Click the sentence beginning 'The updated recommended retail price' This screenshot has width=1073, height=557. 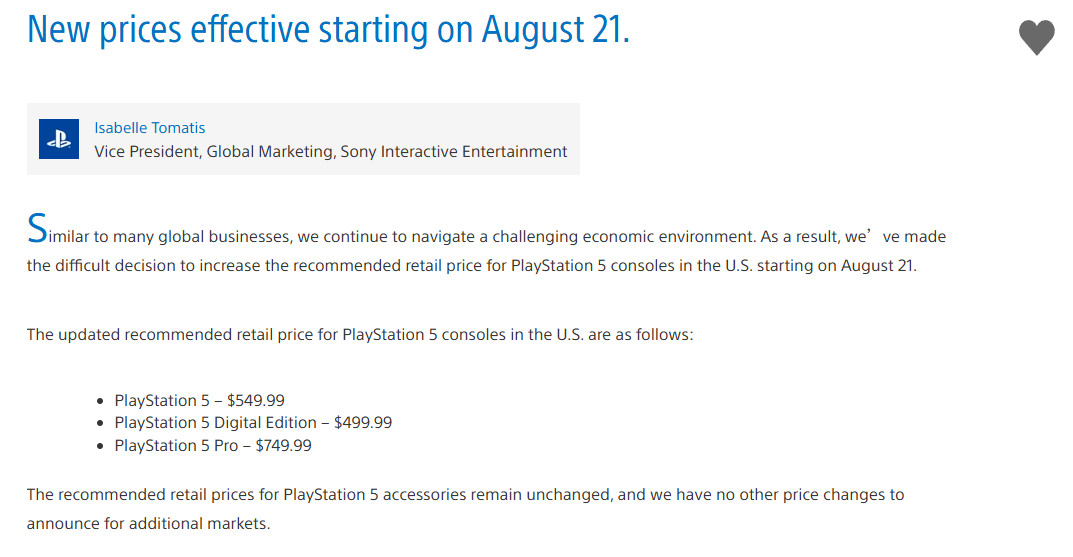click(360, 335)
